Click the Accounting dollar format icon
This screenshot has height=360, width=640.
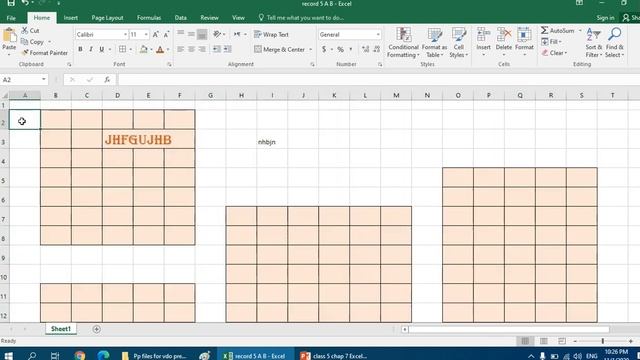(x=324, y=49)
